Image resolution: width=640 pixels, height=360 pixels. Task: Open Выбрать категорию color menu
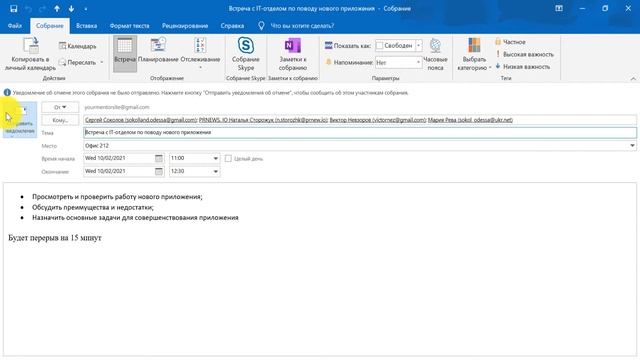click(474, 53)
